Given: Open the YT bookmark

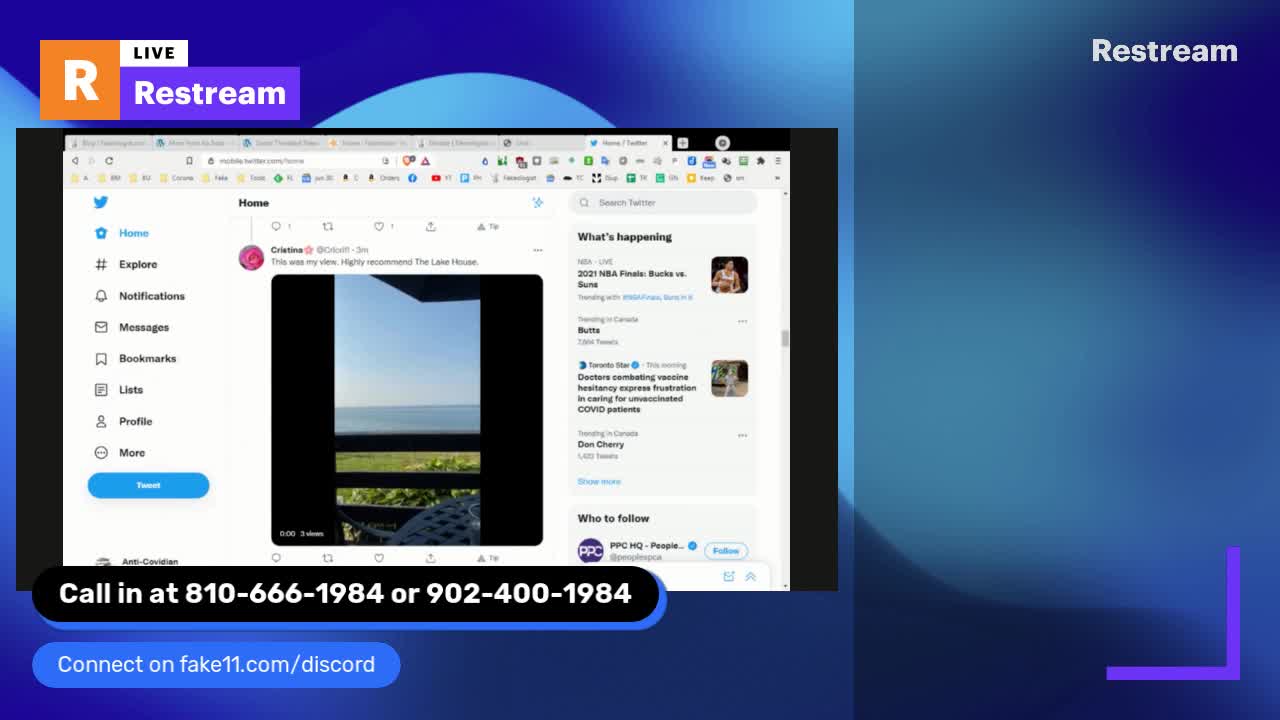Looking at the screenshot, I should click(442, 178).
